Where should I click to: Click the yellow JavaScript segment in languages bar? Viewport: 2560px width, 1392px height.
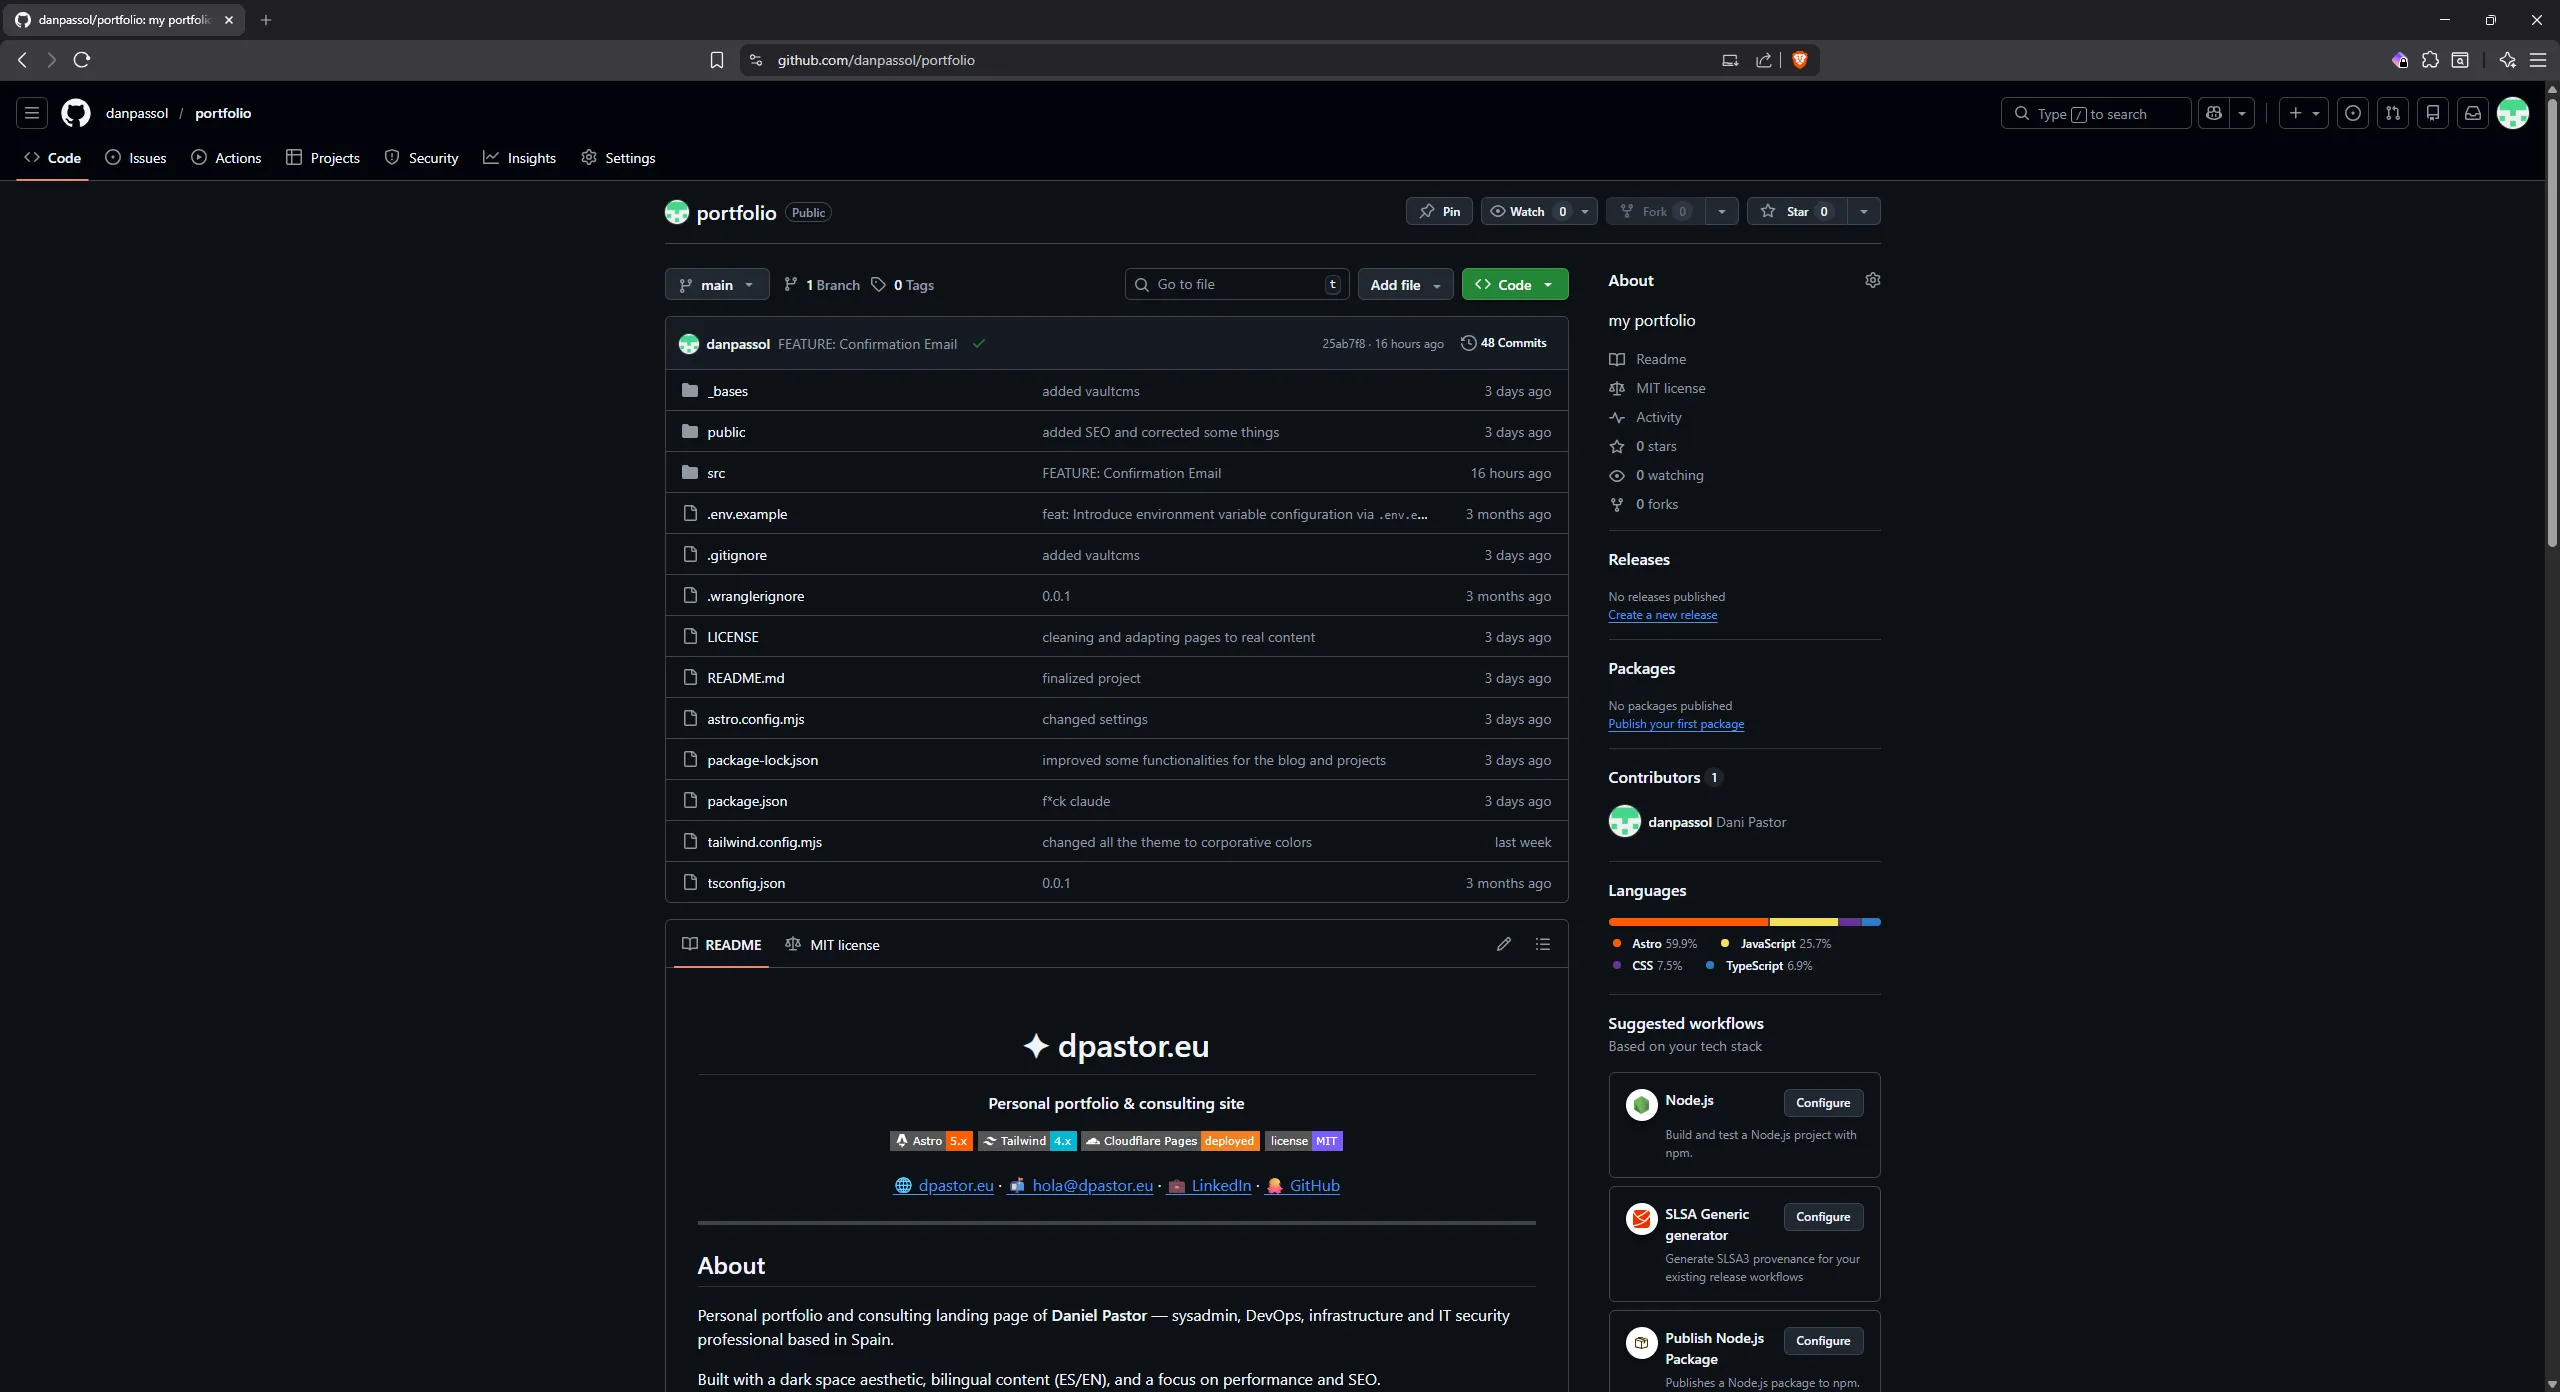point(1804,922)
